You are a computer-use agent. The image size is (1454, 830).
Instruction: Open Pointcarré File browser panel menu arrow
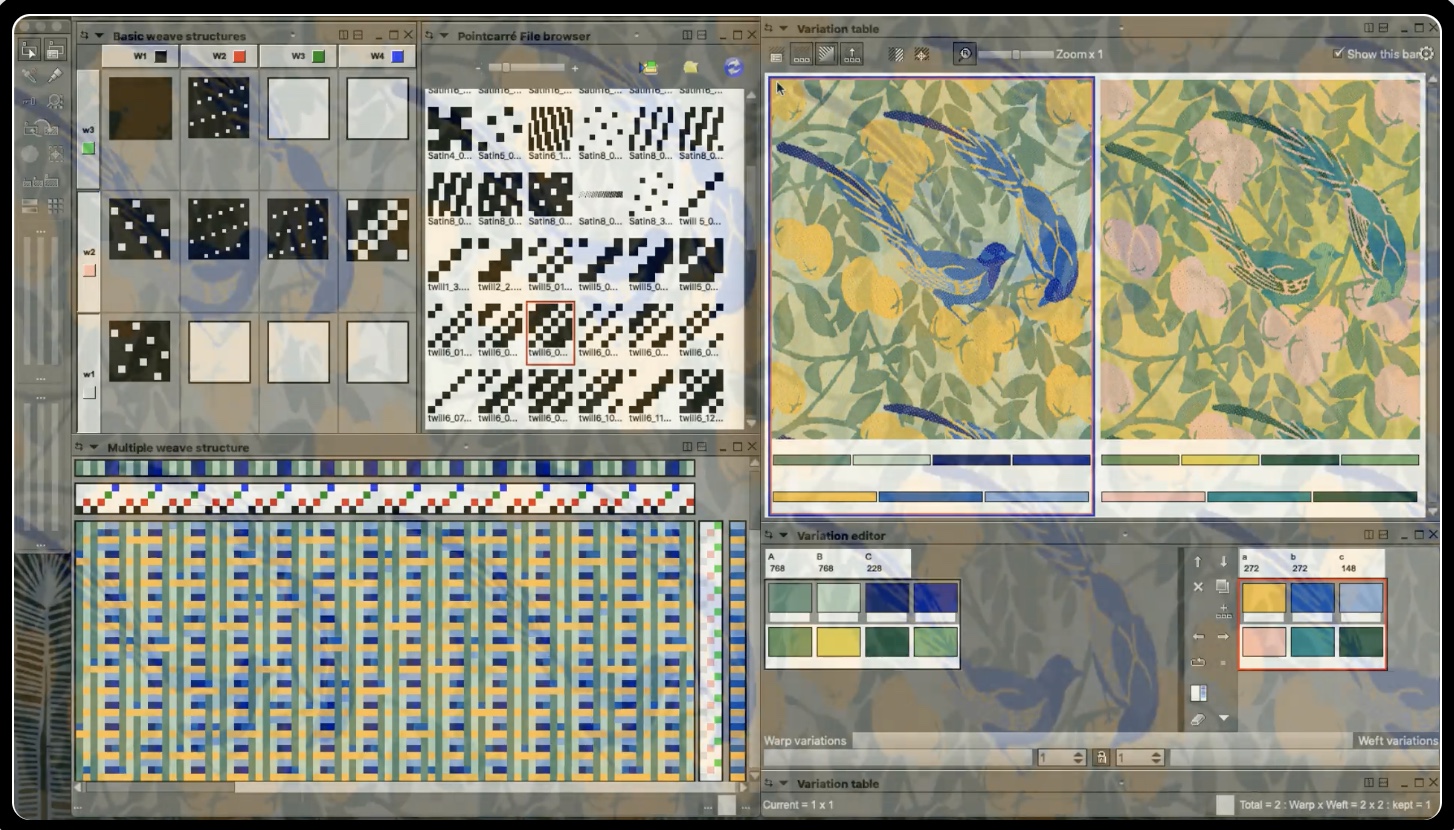443,36
